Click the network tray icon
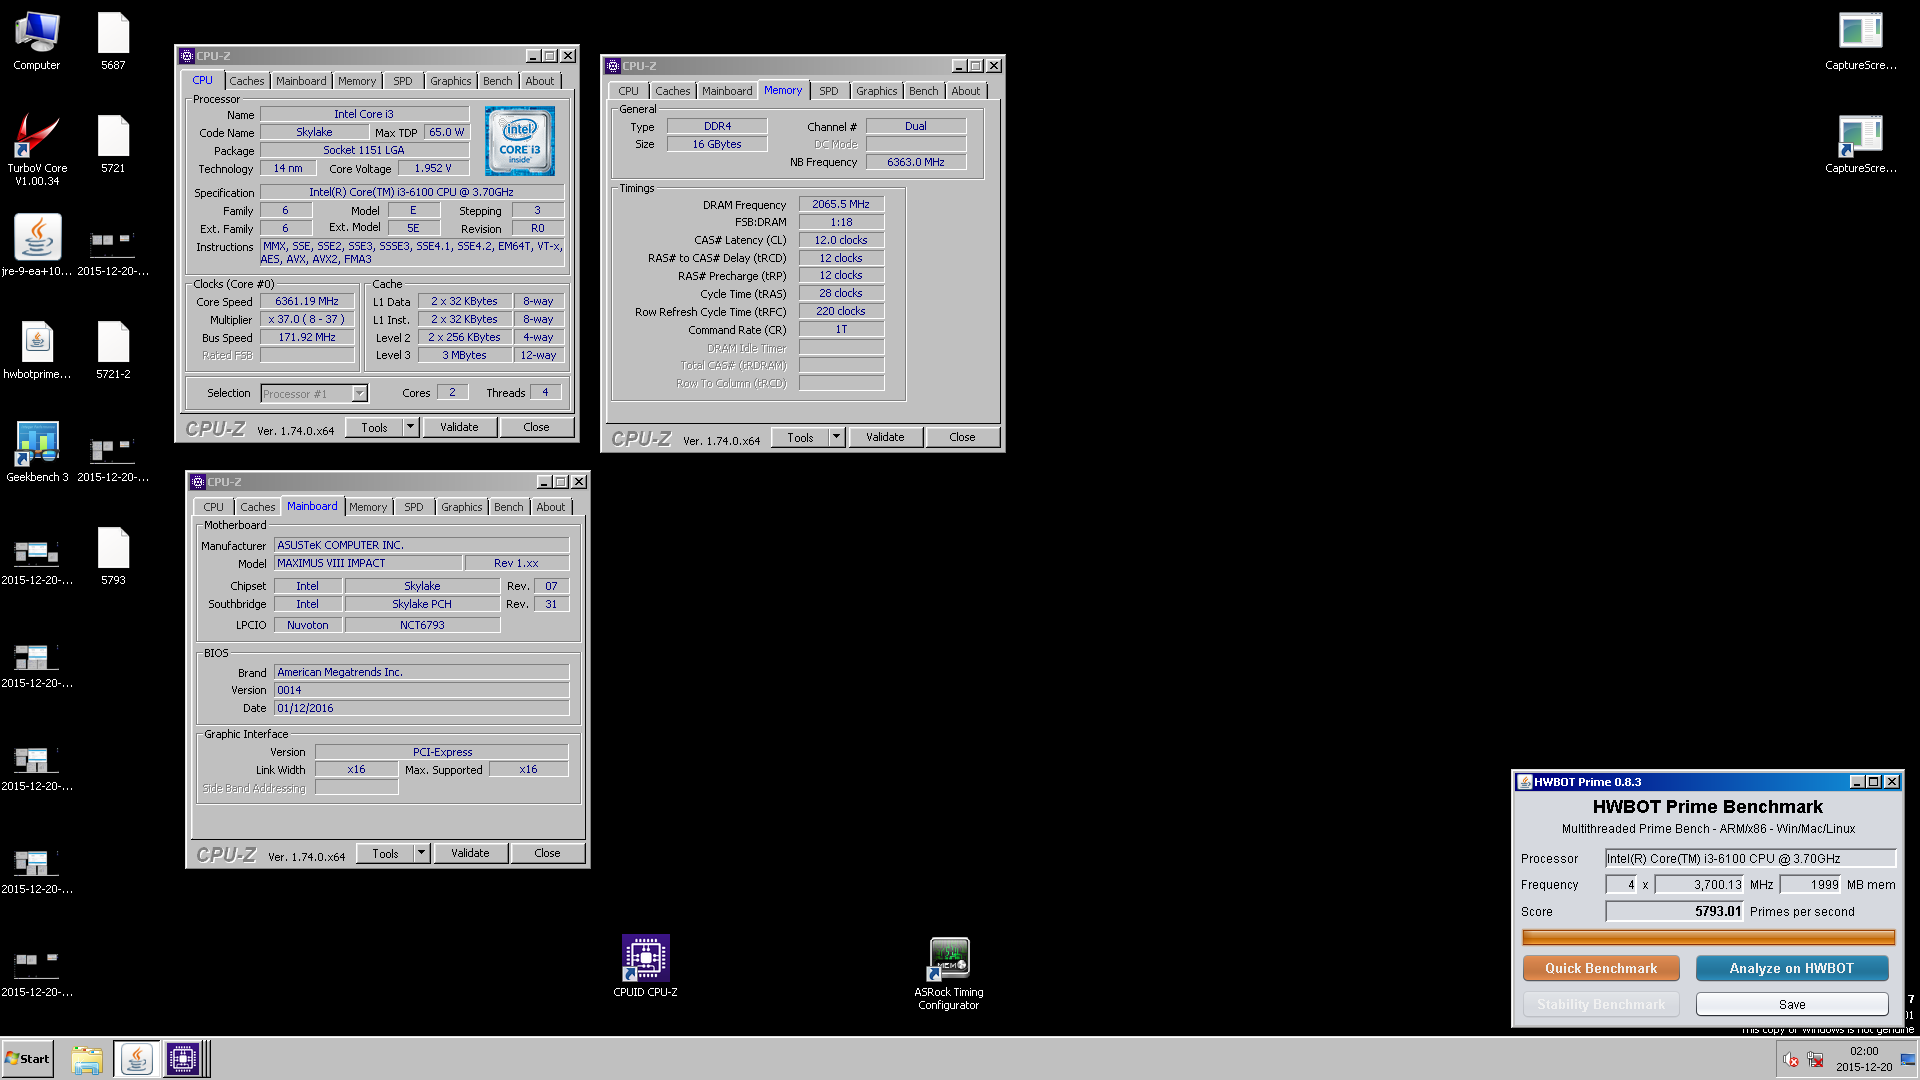Image resolution: width=1920 pixels, height=1080 pixels. (x=1815, y=1060)
